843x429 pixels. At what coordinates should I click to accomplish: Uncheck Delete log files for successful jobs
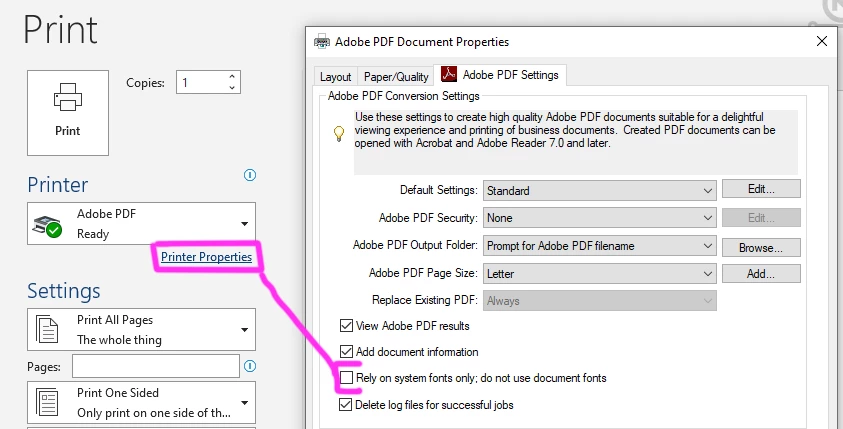[x=345, y=405]
